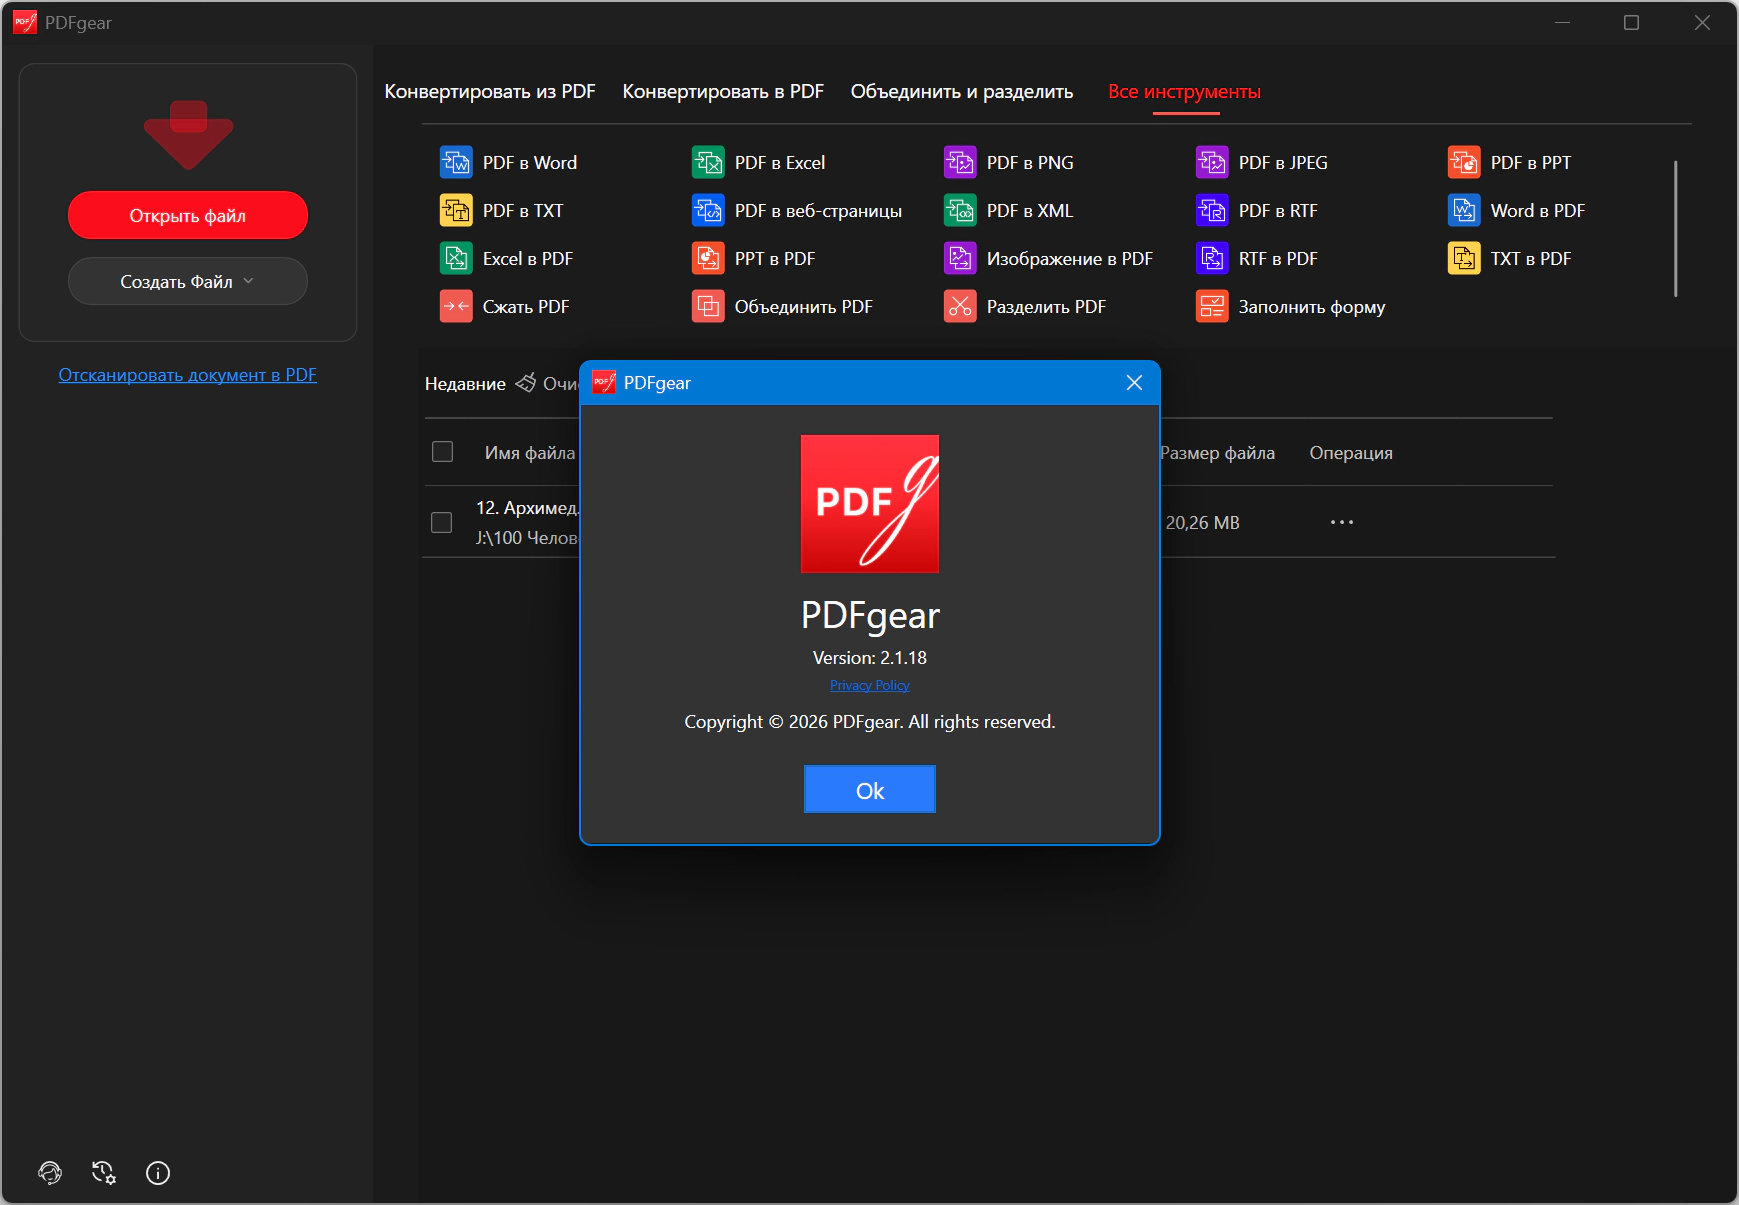Viewport: 1739px width, 1205px height.
Task: Switch to the Конвертировать из PDF tab
Action: 490,91
